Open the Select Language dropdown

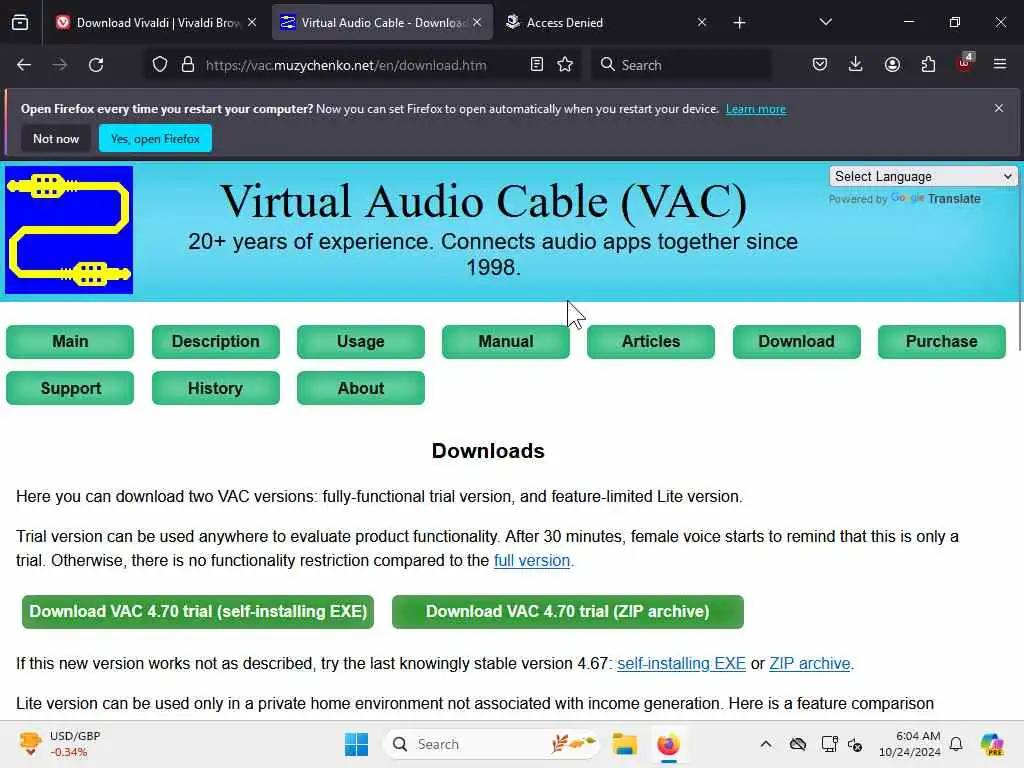pos(923,176)
